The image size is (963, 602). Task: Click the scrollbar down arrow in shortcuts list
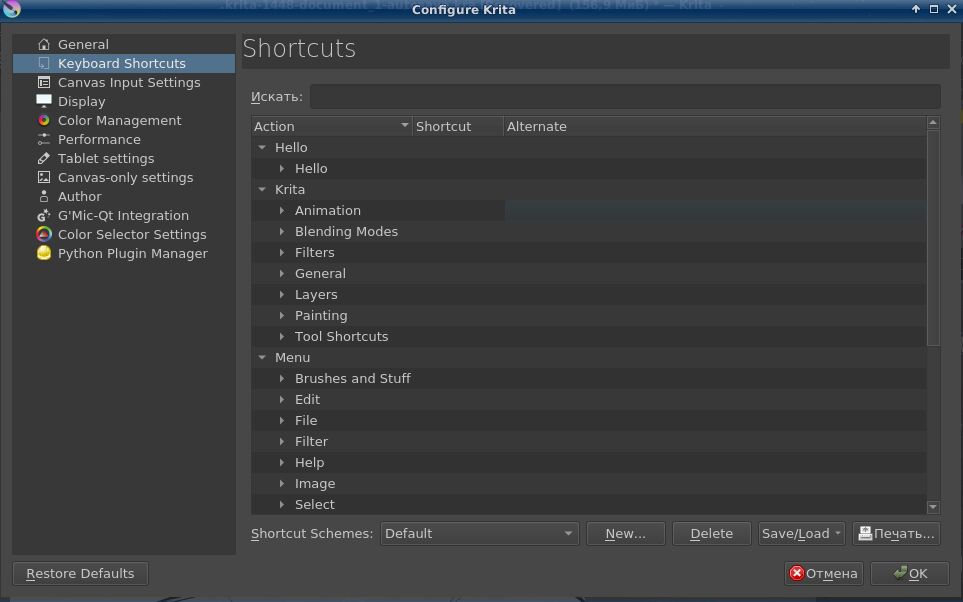(x=933, y=507)
